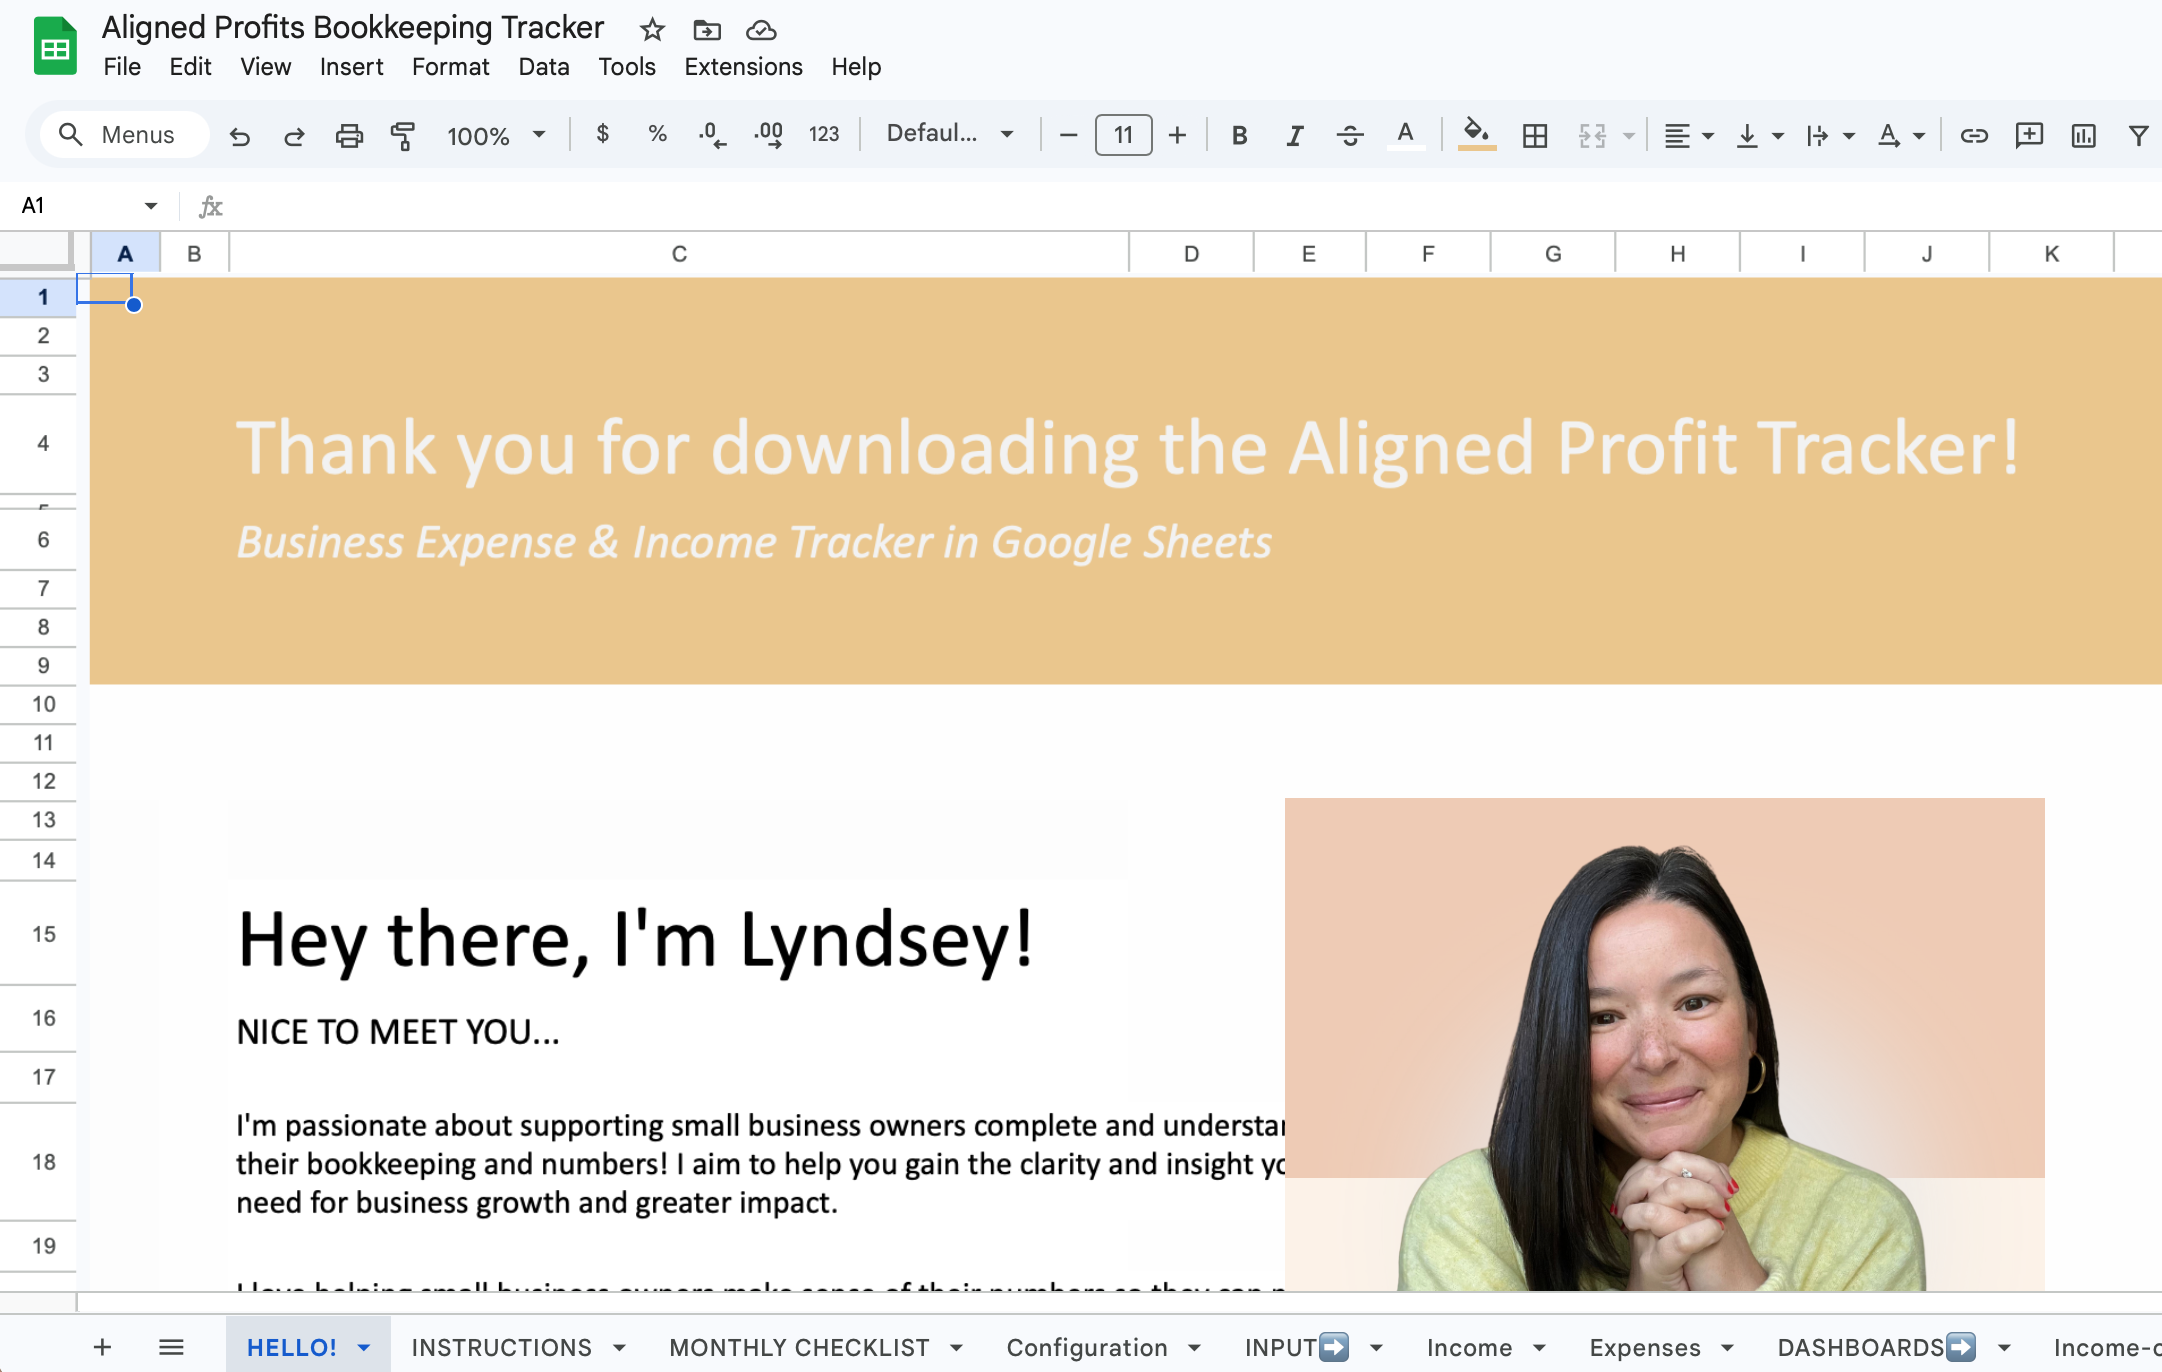Click the font size input field
Image resolution: width=2162 pixels, height=1372 pixels.
(1123, 135)
